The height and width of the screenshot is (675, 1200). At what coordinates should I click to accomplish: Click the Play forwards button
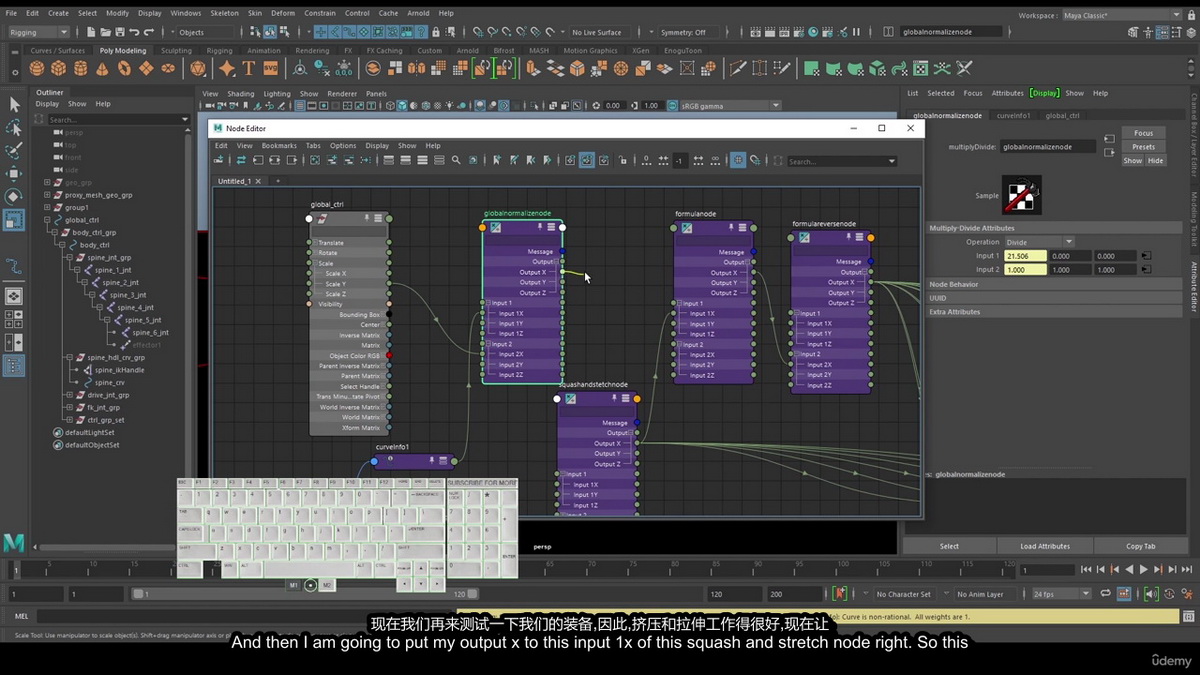(x=1144, y=569)
